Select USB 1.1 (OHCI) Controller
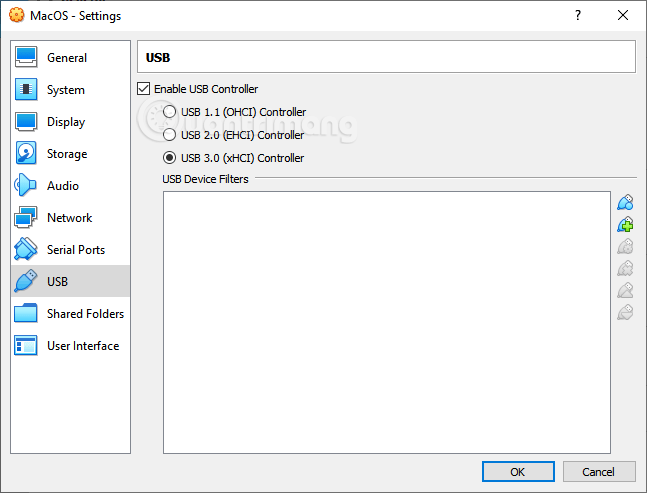 point(169,112)
